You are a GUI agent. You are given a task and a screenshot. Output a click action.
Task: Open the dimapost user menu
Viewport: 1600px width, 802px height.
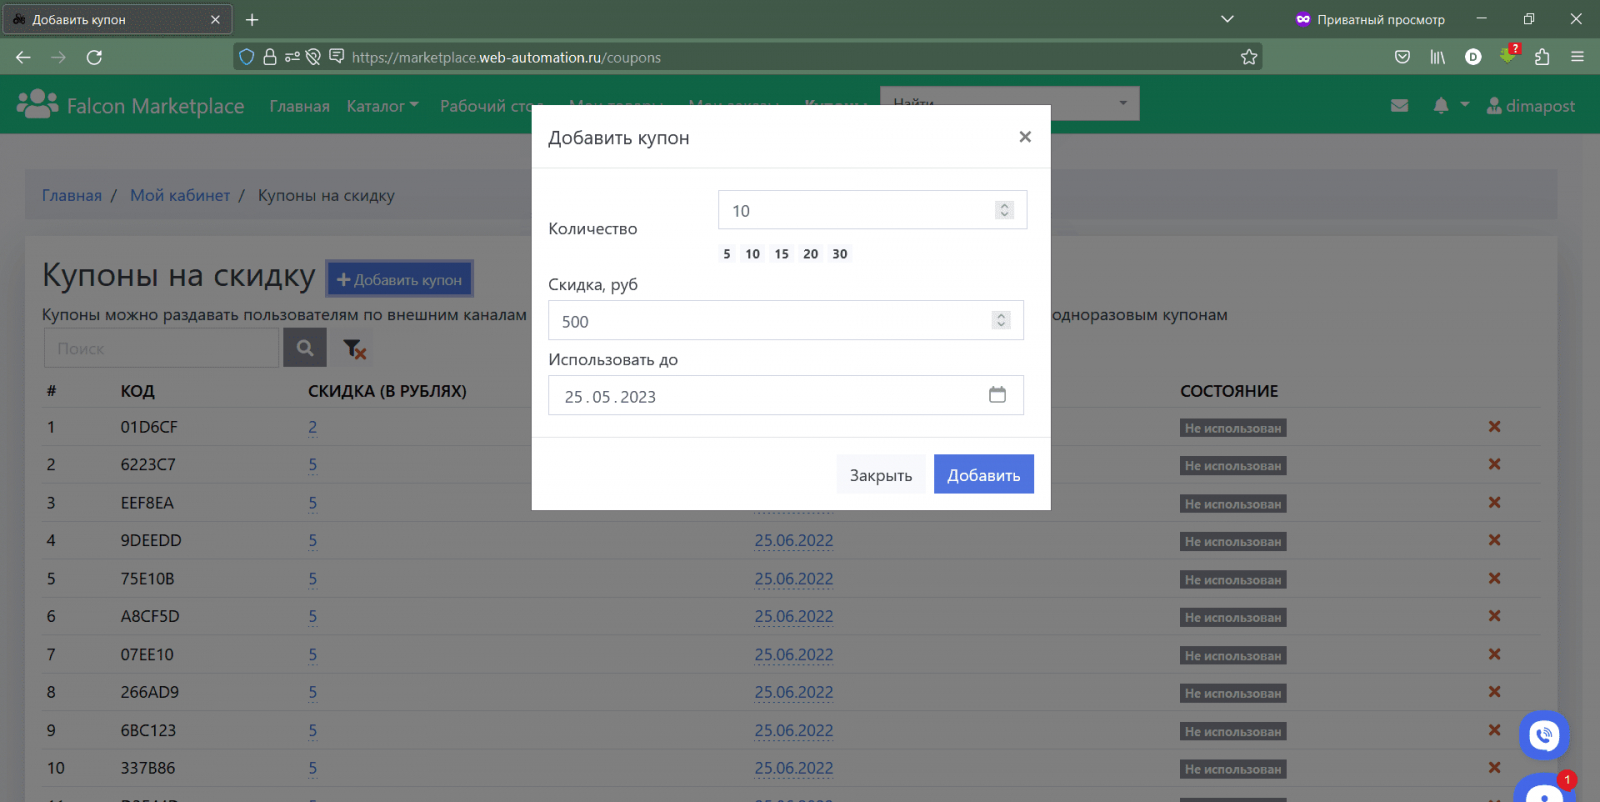[1531, 106]
